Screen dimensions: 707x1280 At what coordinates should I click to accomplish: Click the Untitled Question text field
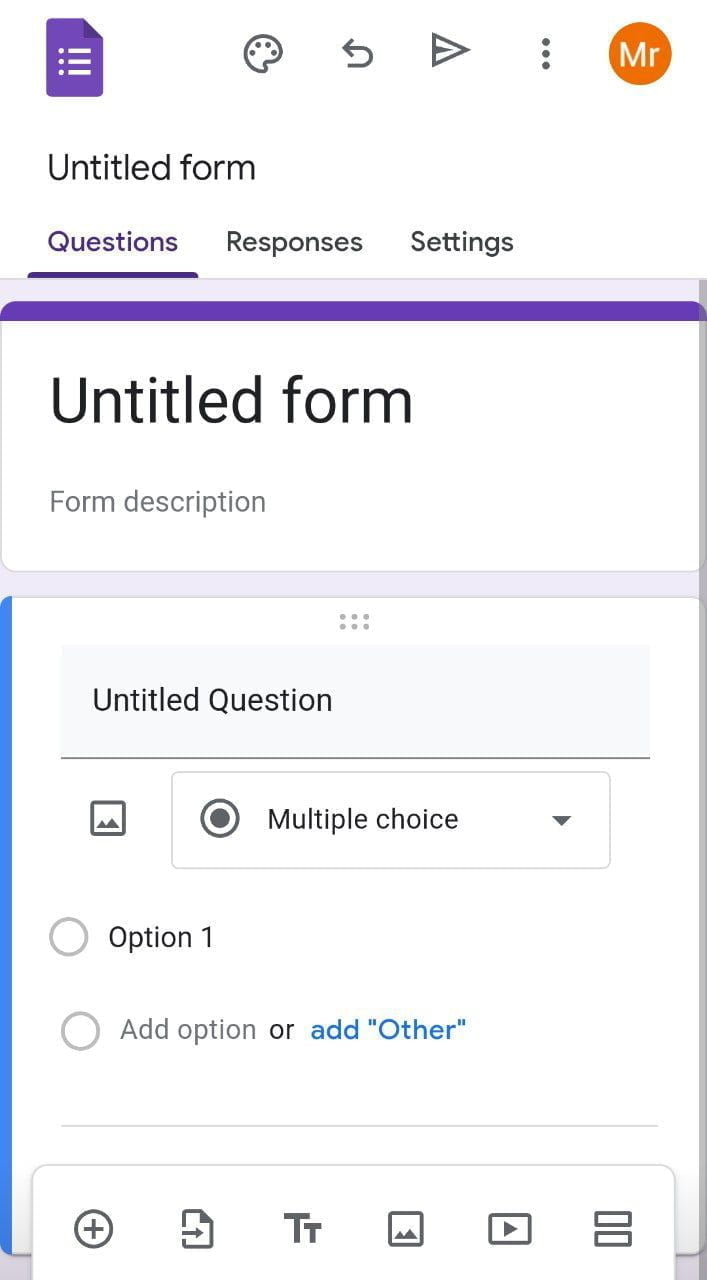(355, 700)
